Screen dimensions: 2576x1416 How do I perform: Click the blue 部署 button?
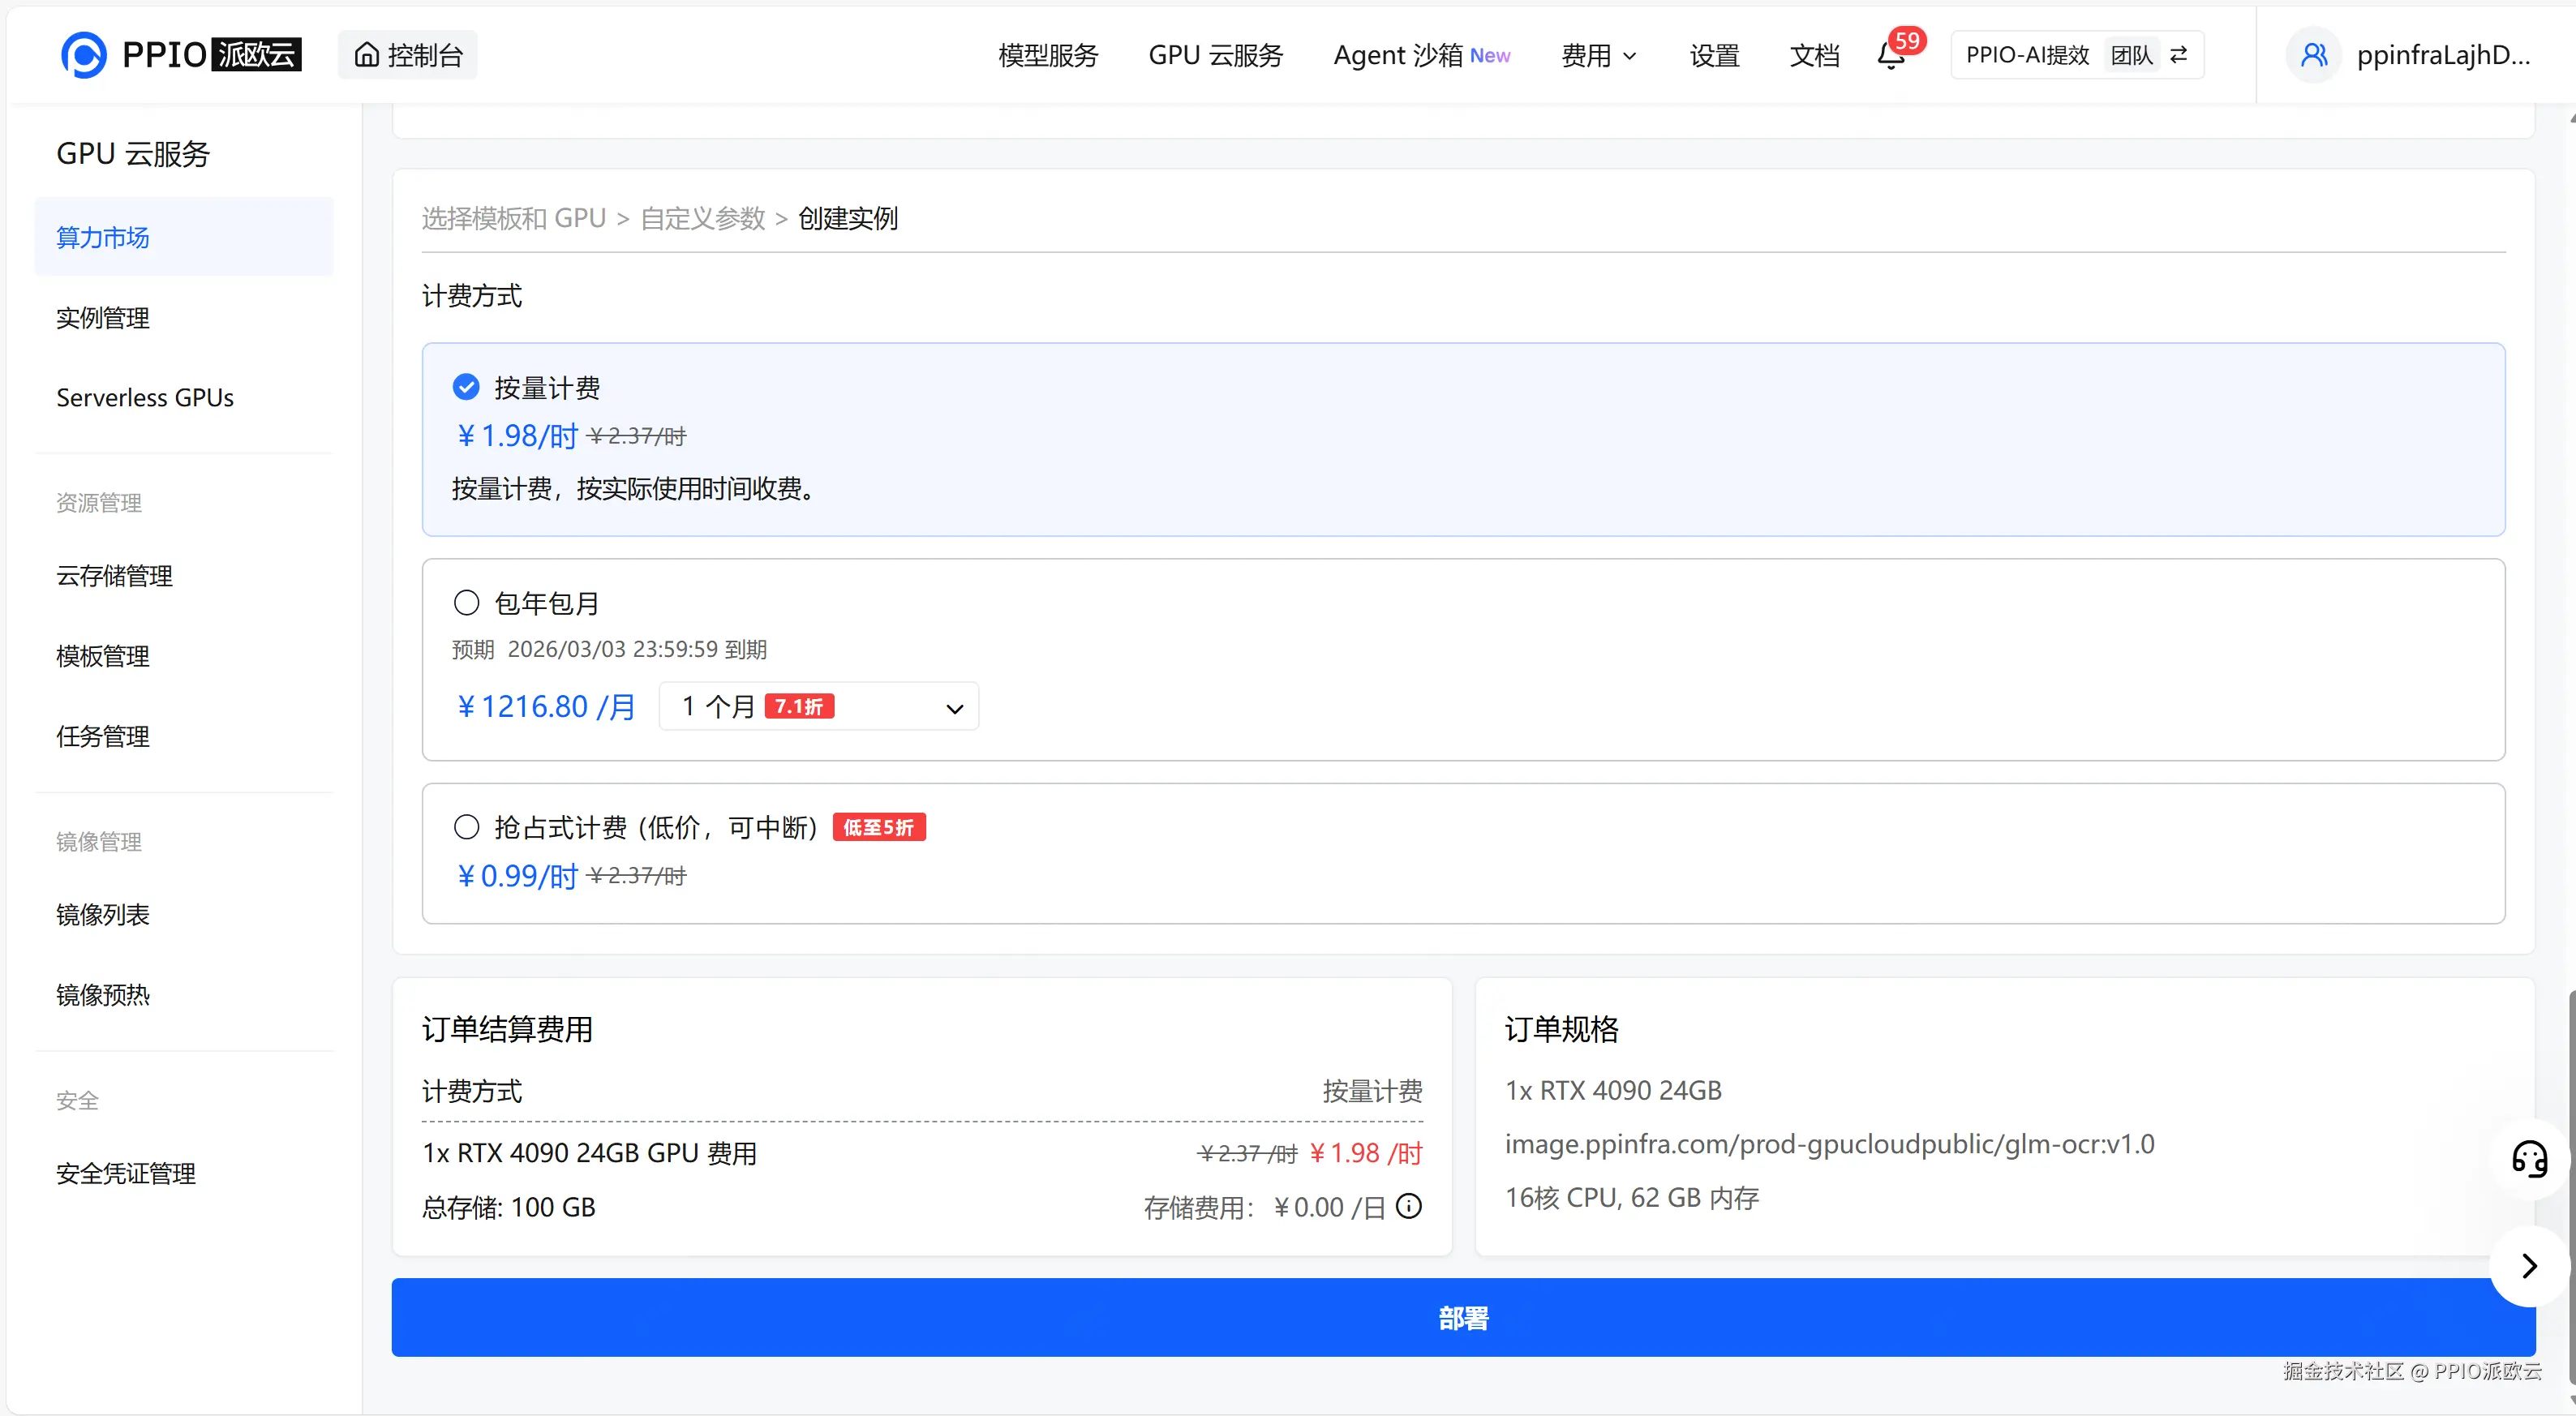click(1463, 1318)
